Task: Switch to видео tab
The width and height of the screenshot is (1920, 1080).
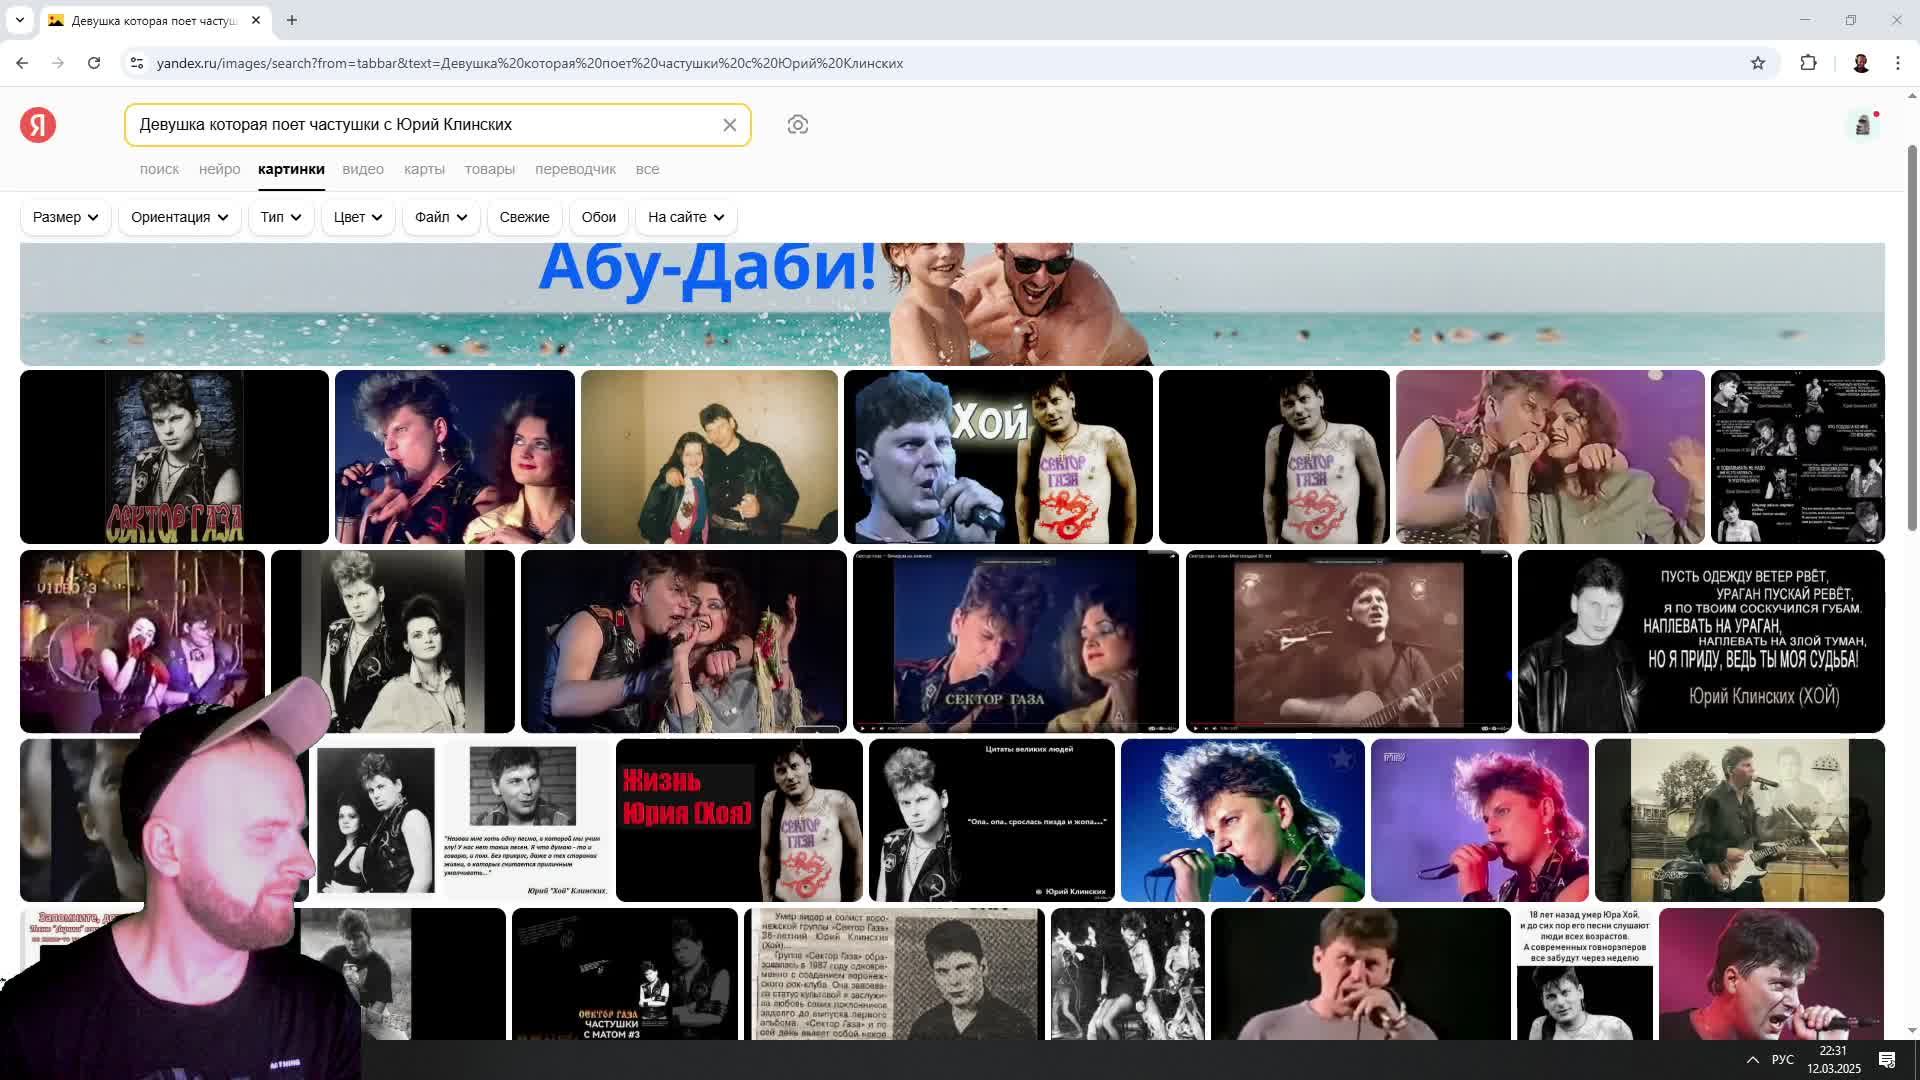Action: pos(363,169)
